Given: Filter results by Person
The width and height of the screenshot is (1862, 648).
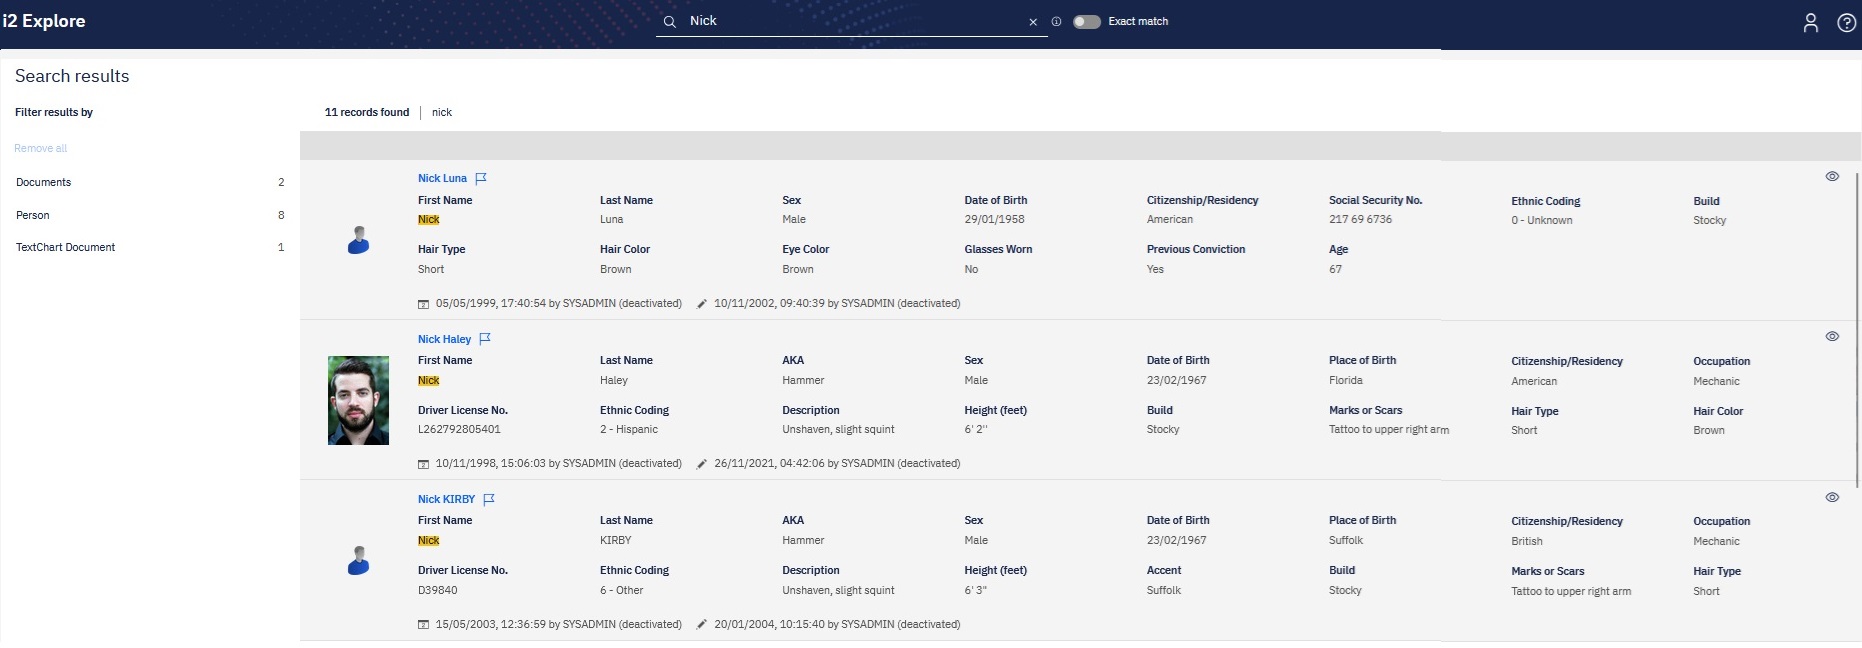Looking at the screenshot, I should click(x=150, y=215).
